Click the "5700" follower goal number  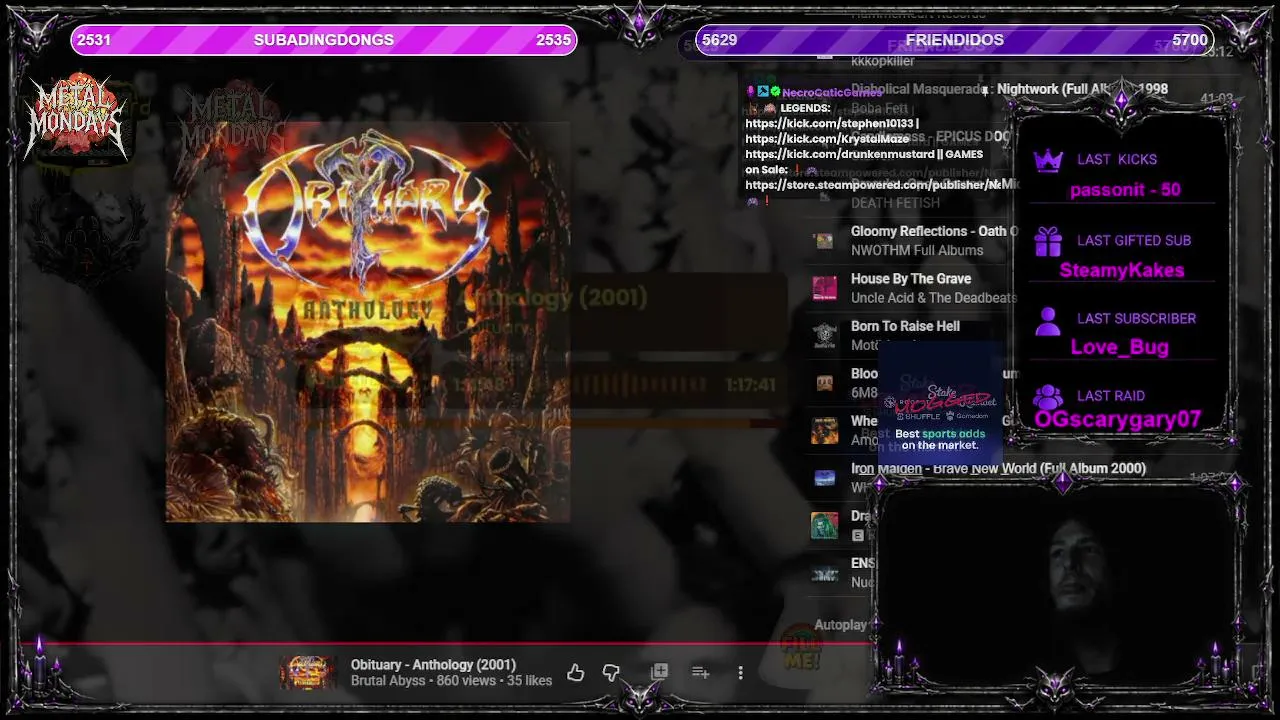(x=1190, y=40)
